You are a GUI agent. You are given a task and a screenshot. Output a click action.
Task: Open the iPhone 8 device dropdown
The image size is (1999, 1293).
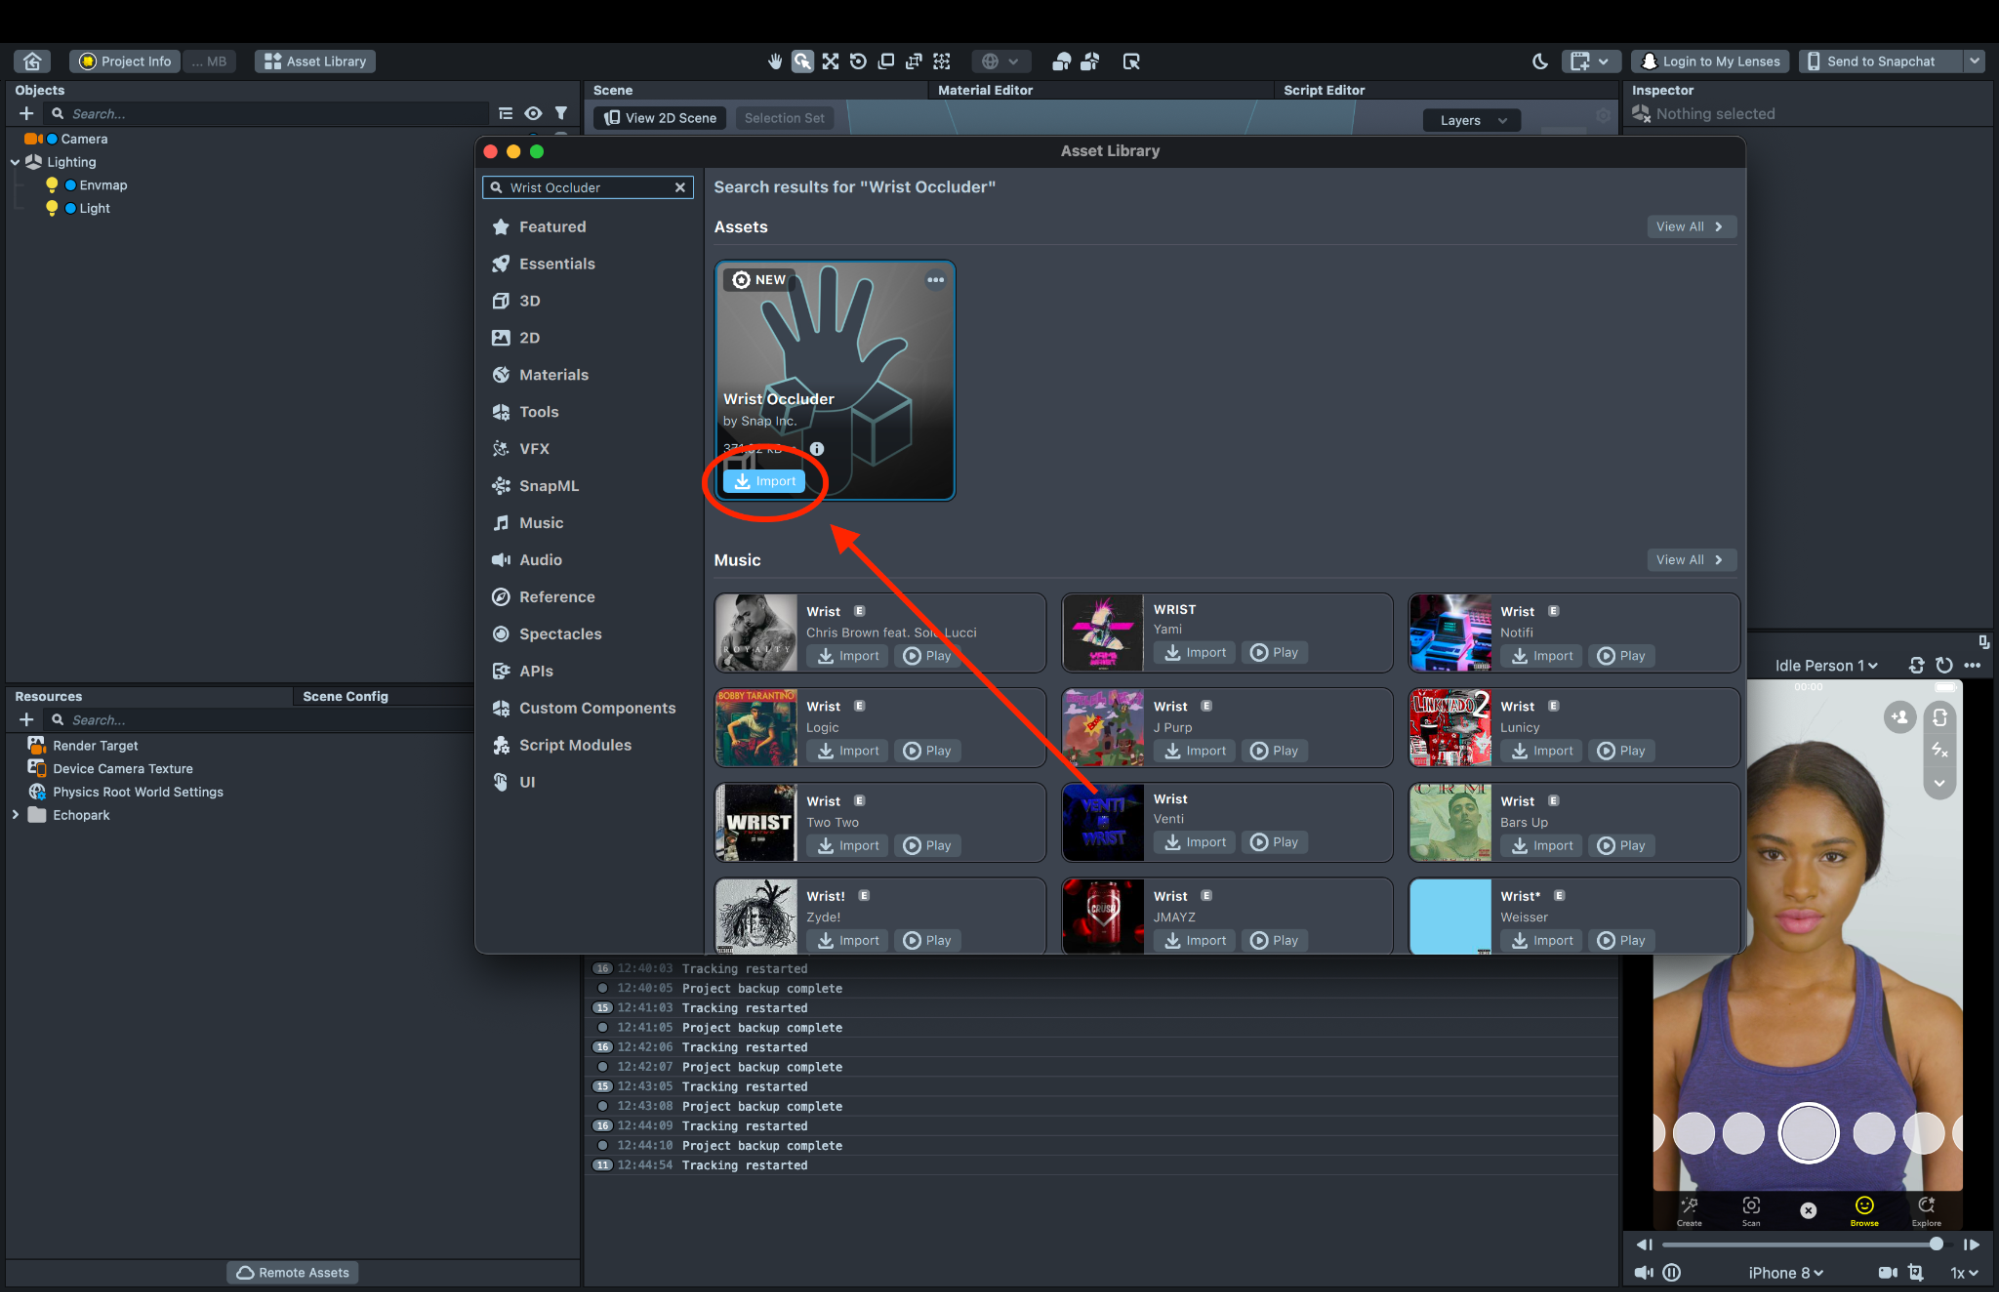(x=1786, y=1272)
